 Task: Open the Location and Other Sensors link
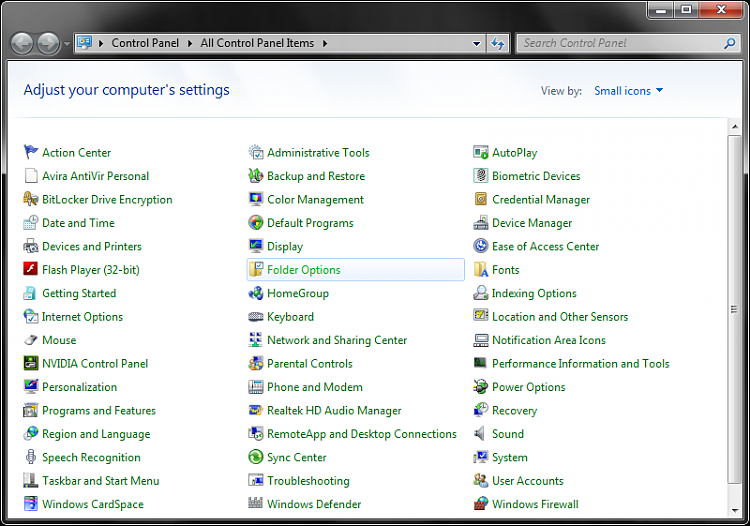560,317
